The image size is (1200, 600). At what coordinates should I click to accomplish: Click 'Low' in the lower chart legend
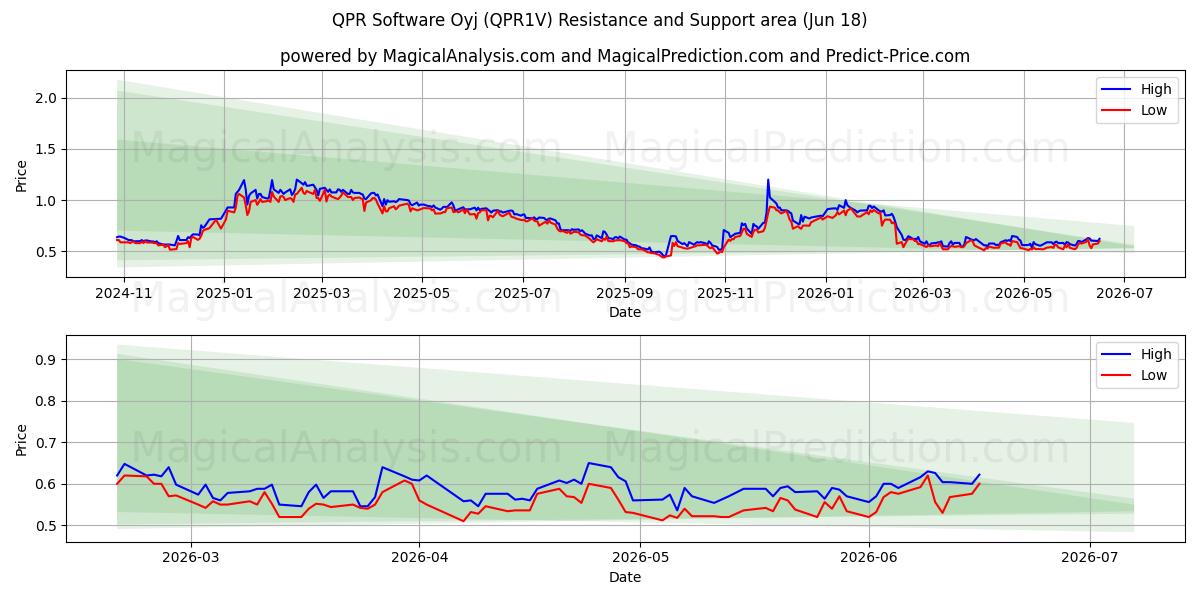click(1154, 375)
